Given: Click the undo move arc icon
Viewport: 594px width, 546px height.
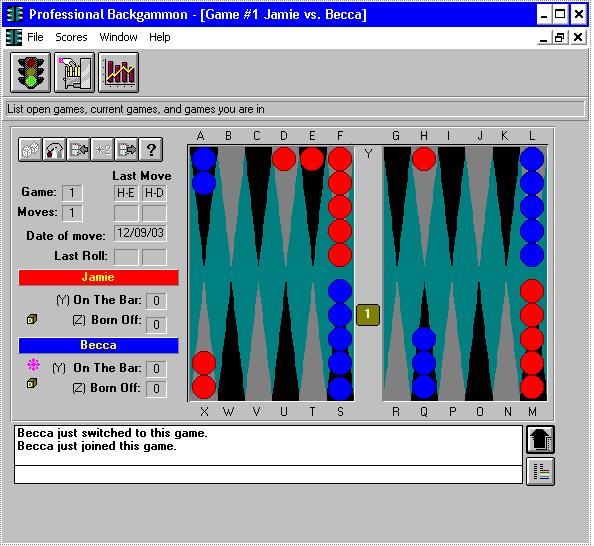Looking at the screenshot, I should tap(55, 150).
